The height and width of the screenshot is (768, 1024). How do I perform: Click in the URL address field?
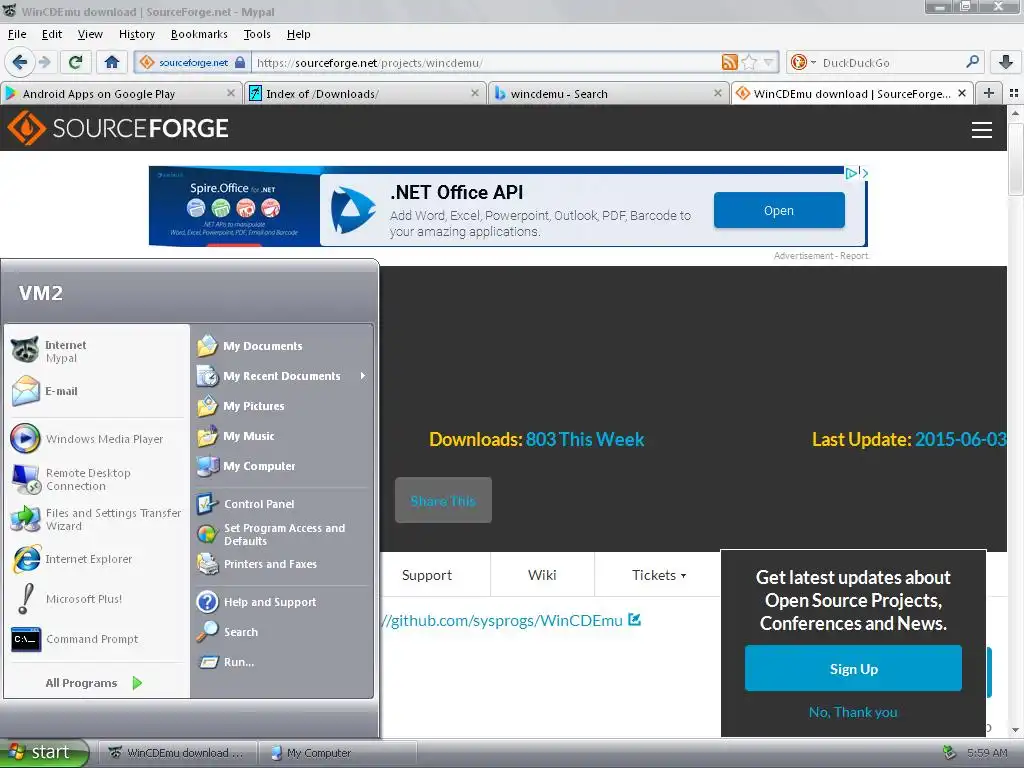pos(487,63)
